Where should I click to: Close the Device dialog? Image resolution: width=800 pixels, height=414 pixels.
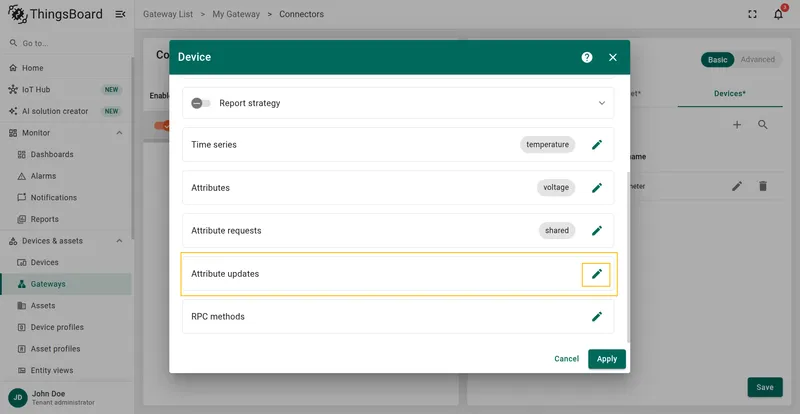(x=613, y=57)
